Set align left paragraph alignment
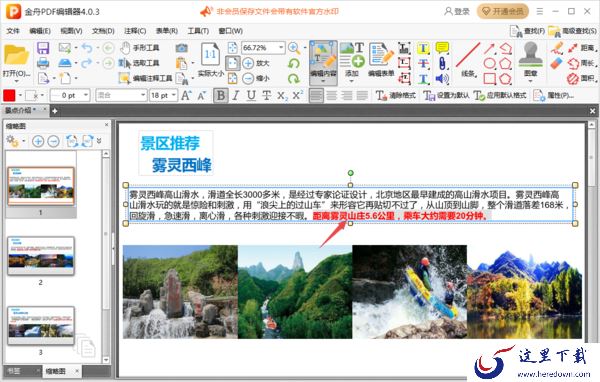 point(316,95)
